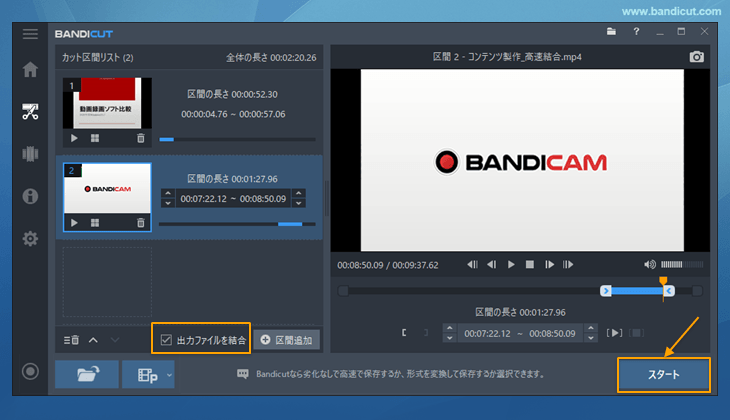Click the hint speech-bubble icon in bottom bar
The width and height of the screenshot is (730, 420).
coord(243,374)
